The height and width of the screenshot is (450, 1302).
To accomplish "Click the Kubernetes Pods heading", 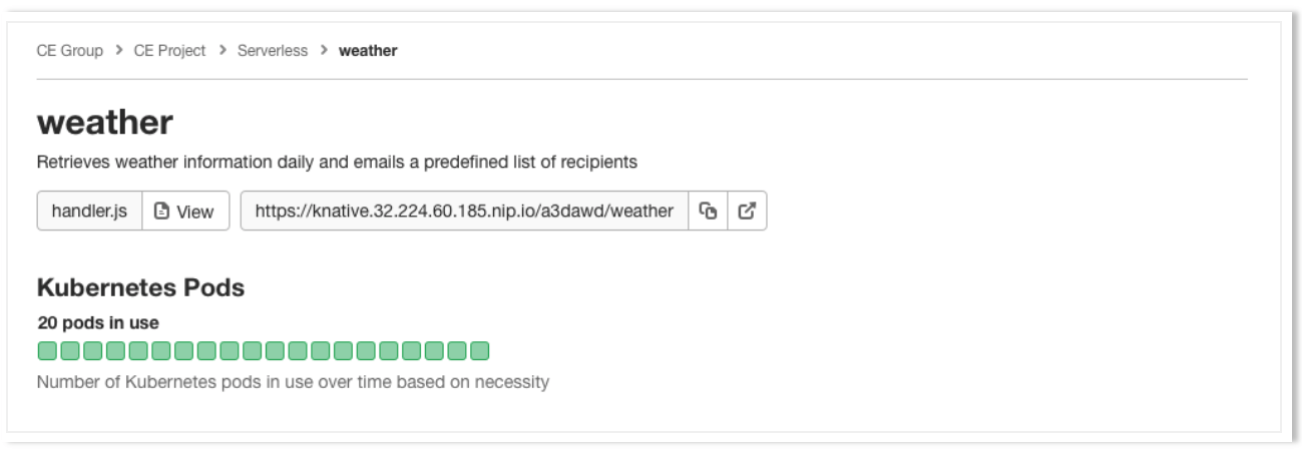I will (x=141, y=288).
